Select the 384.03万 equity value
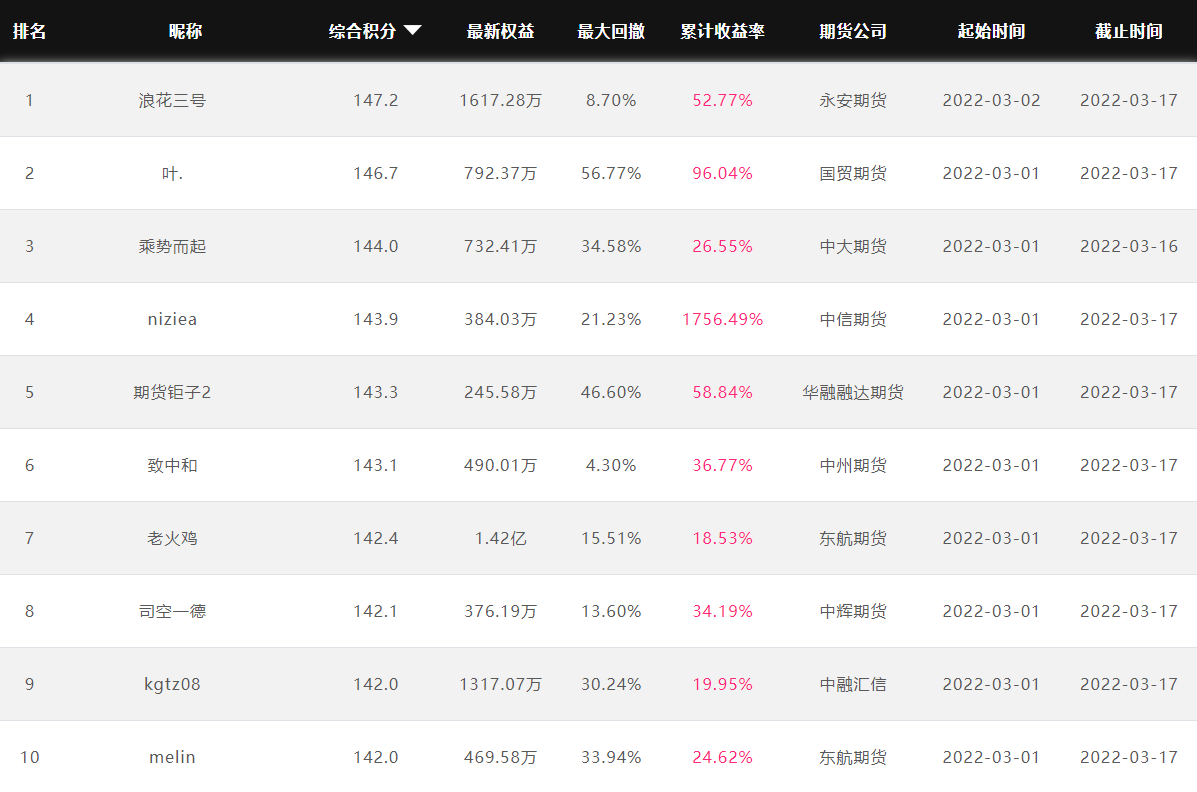Screen dimensions: 1197x792 click(500, 319)
